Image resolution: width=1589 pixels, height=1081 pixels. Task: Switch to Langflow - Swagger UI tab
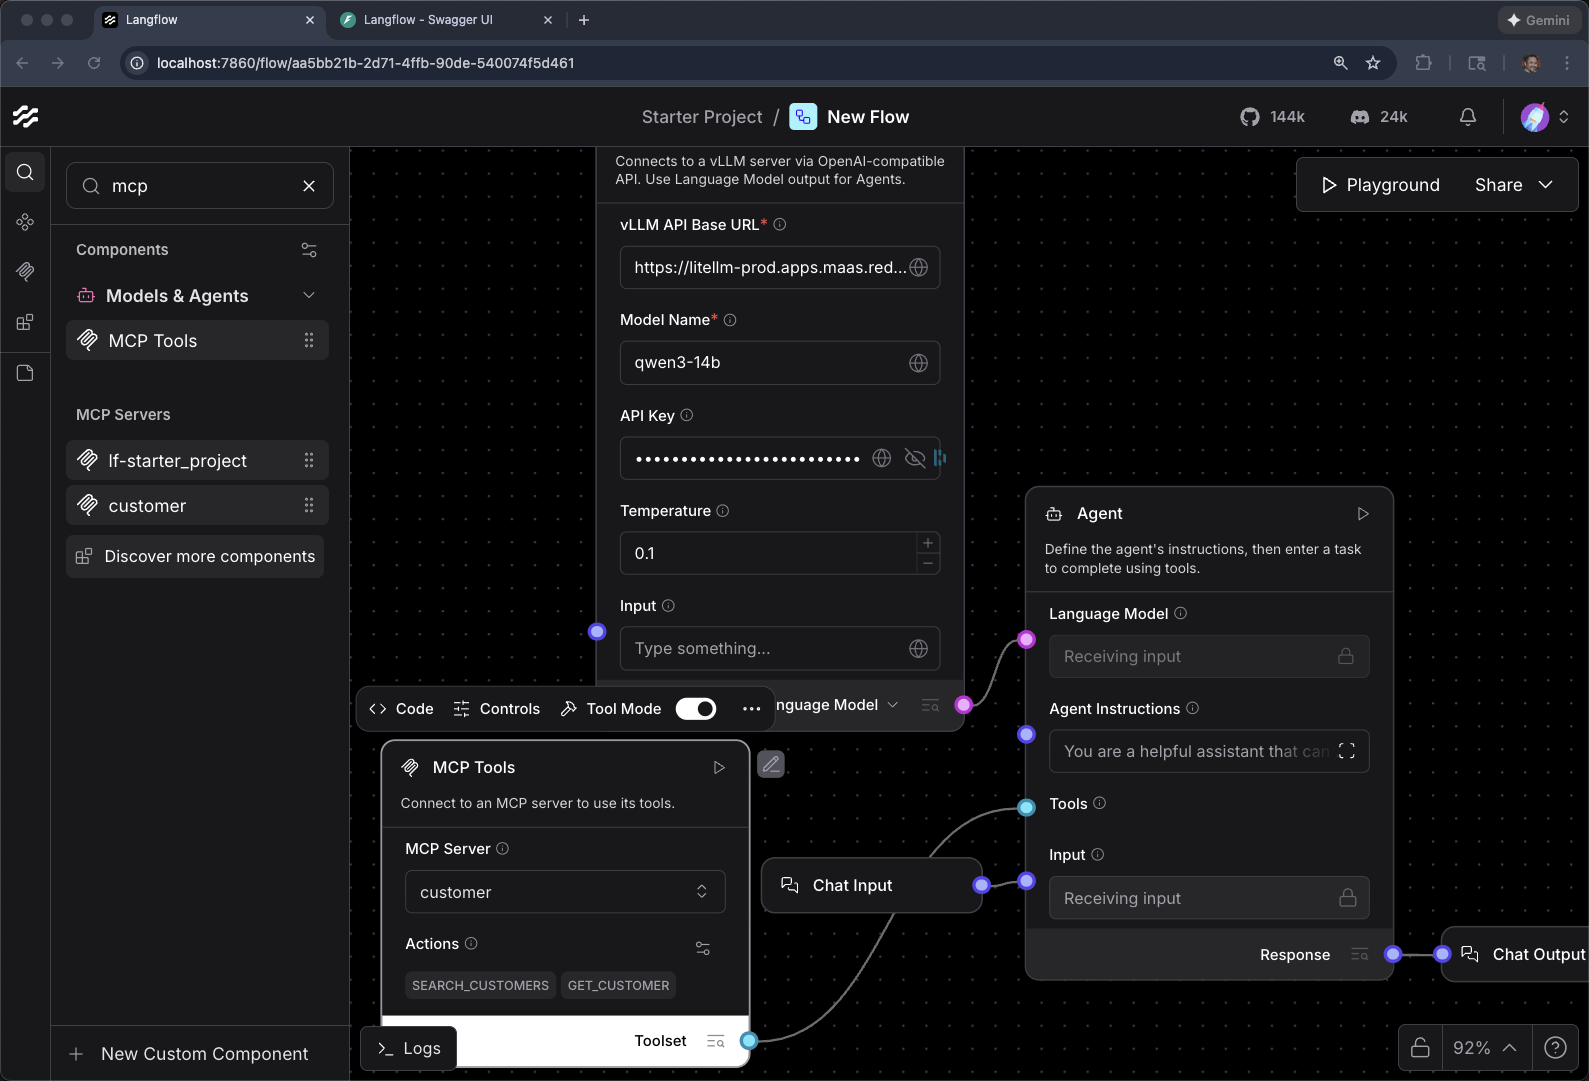pyautogui.click(x=428, y=20)
